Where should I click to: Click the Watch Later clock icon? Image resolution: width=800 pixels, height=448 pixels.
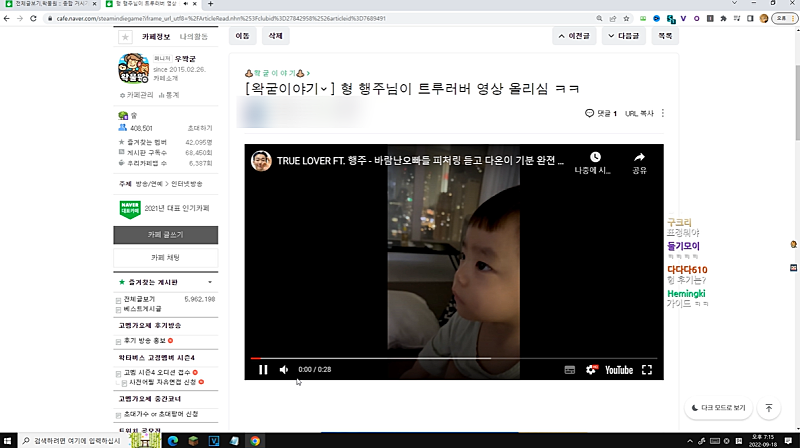[595, 162]
